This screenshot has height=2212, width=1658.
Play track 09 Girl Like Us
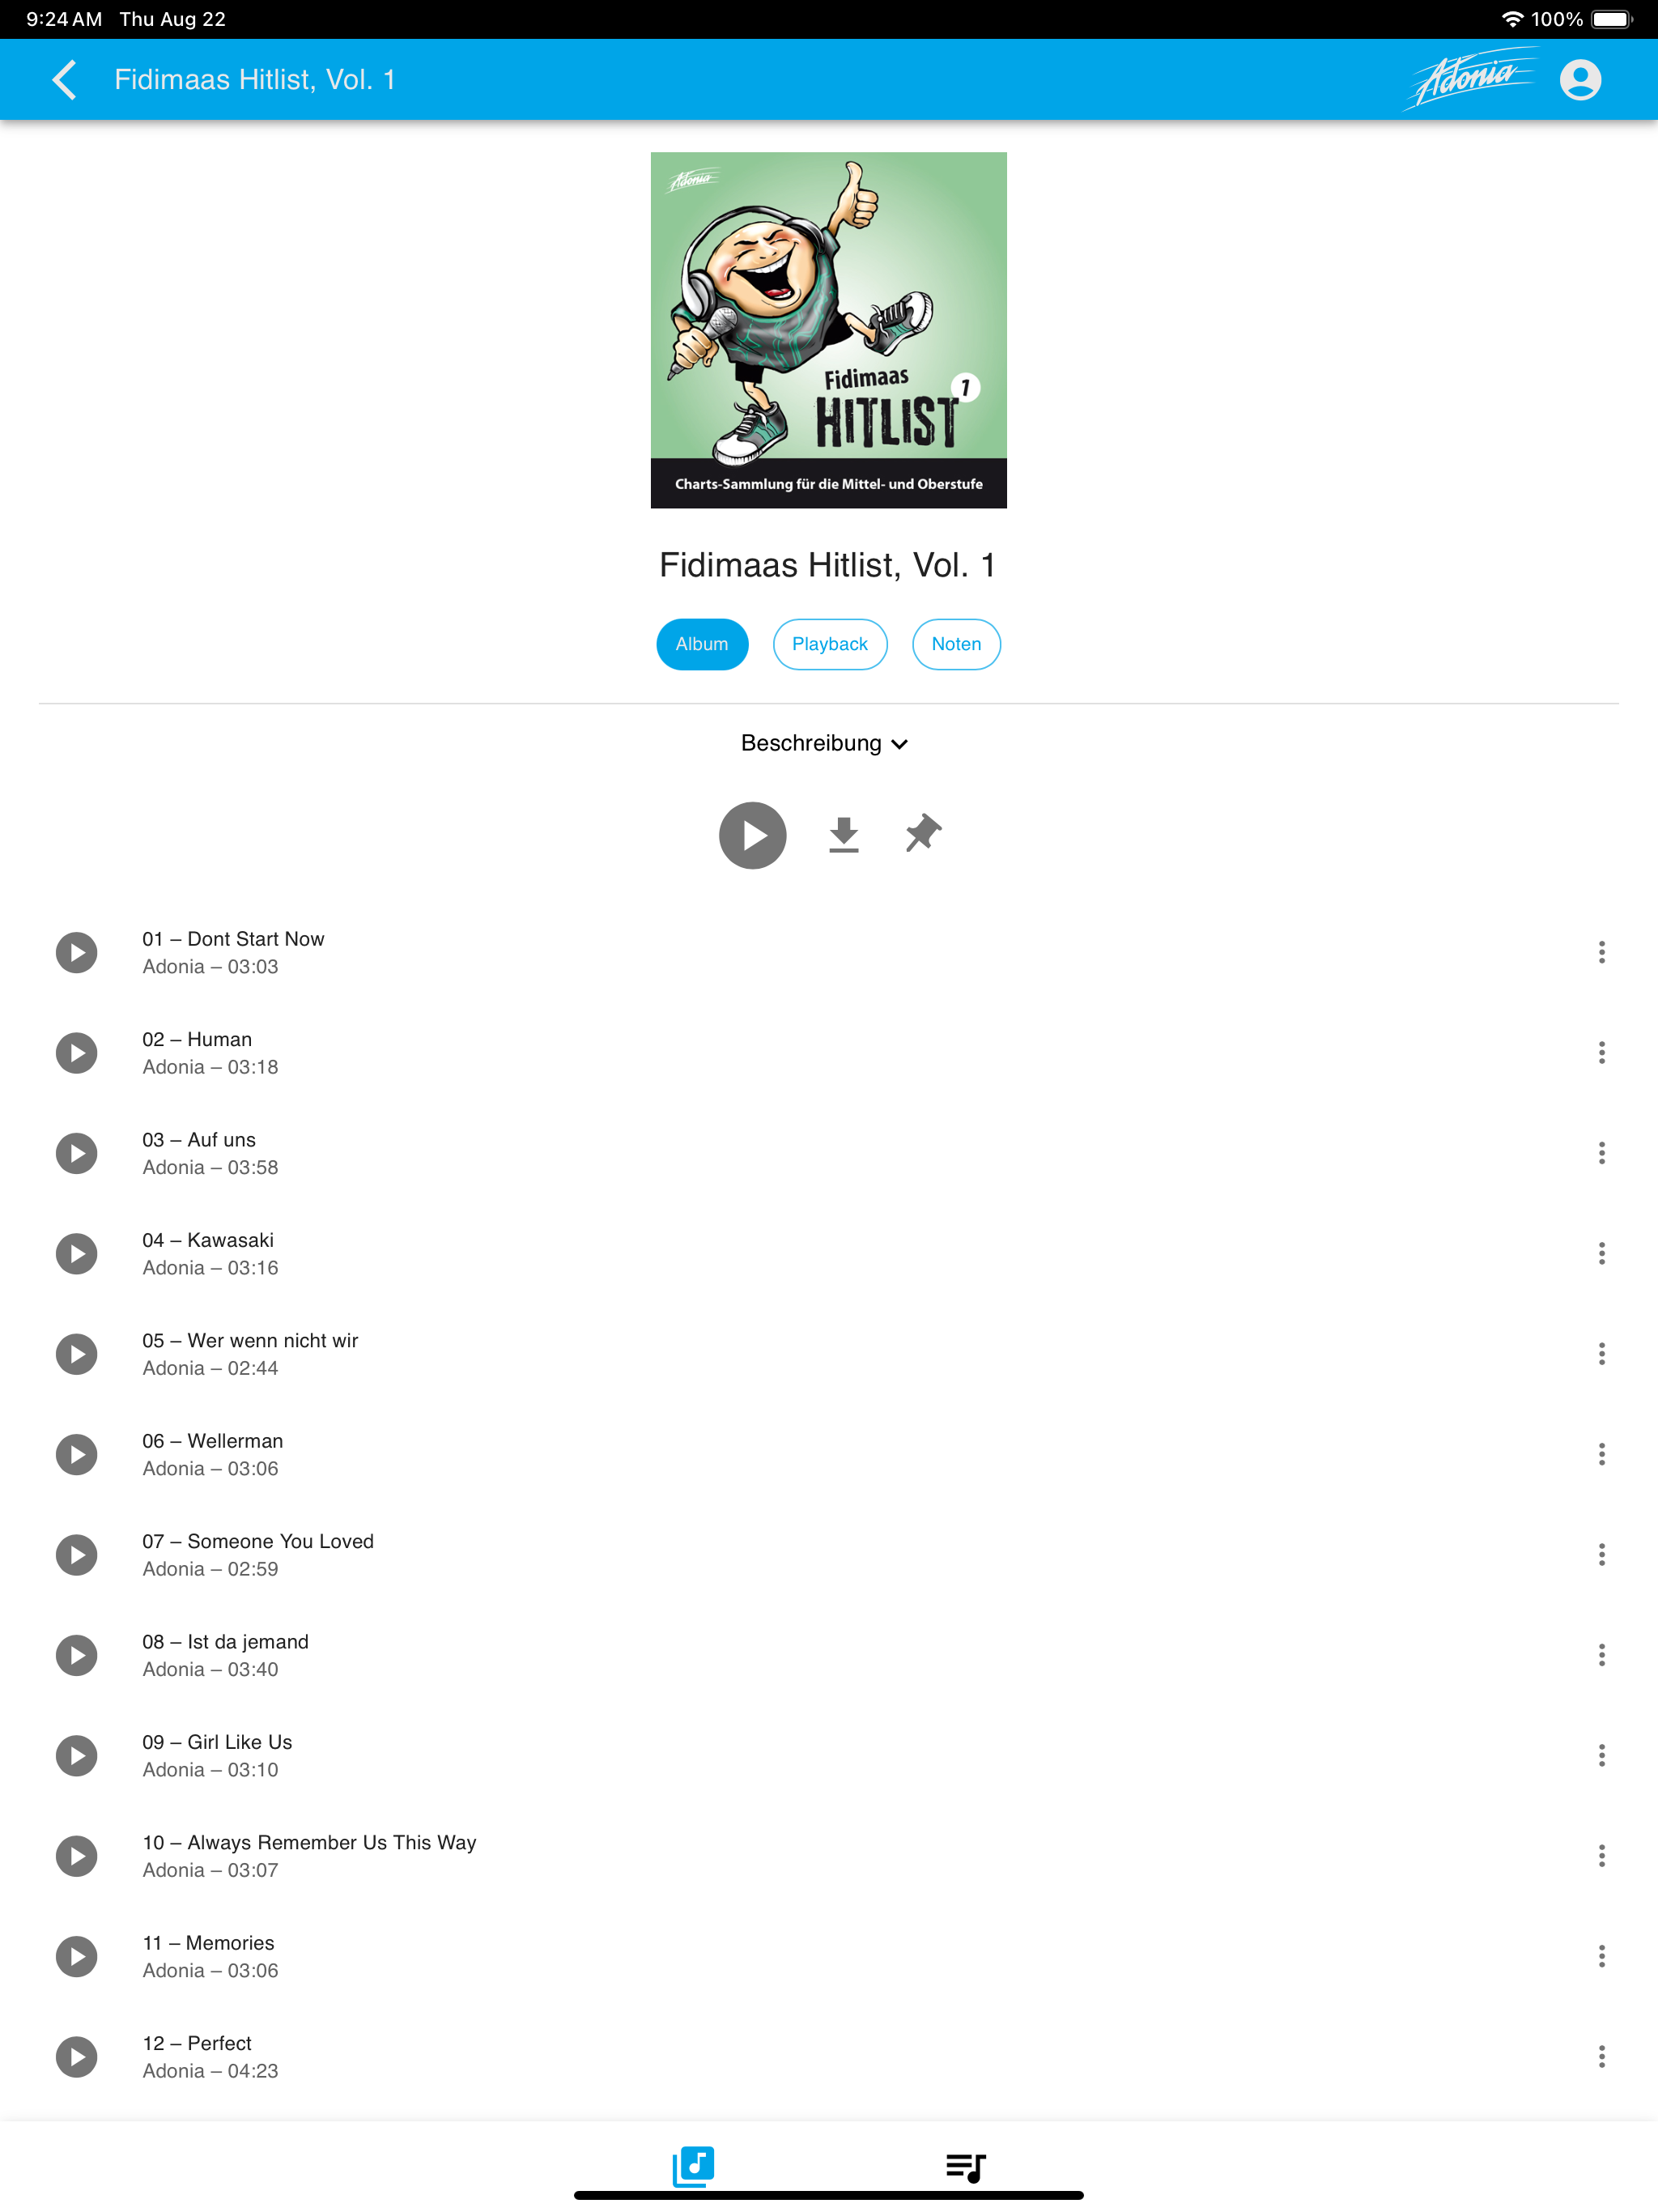click(77, 1755)
